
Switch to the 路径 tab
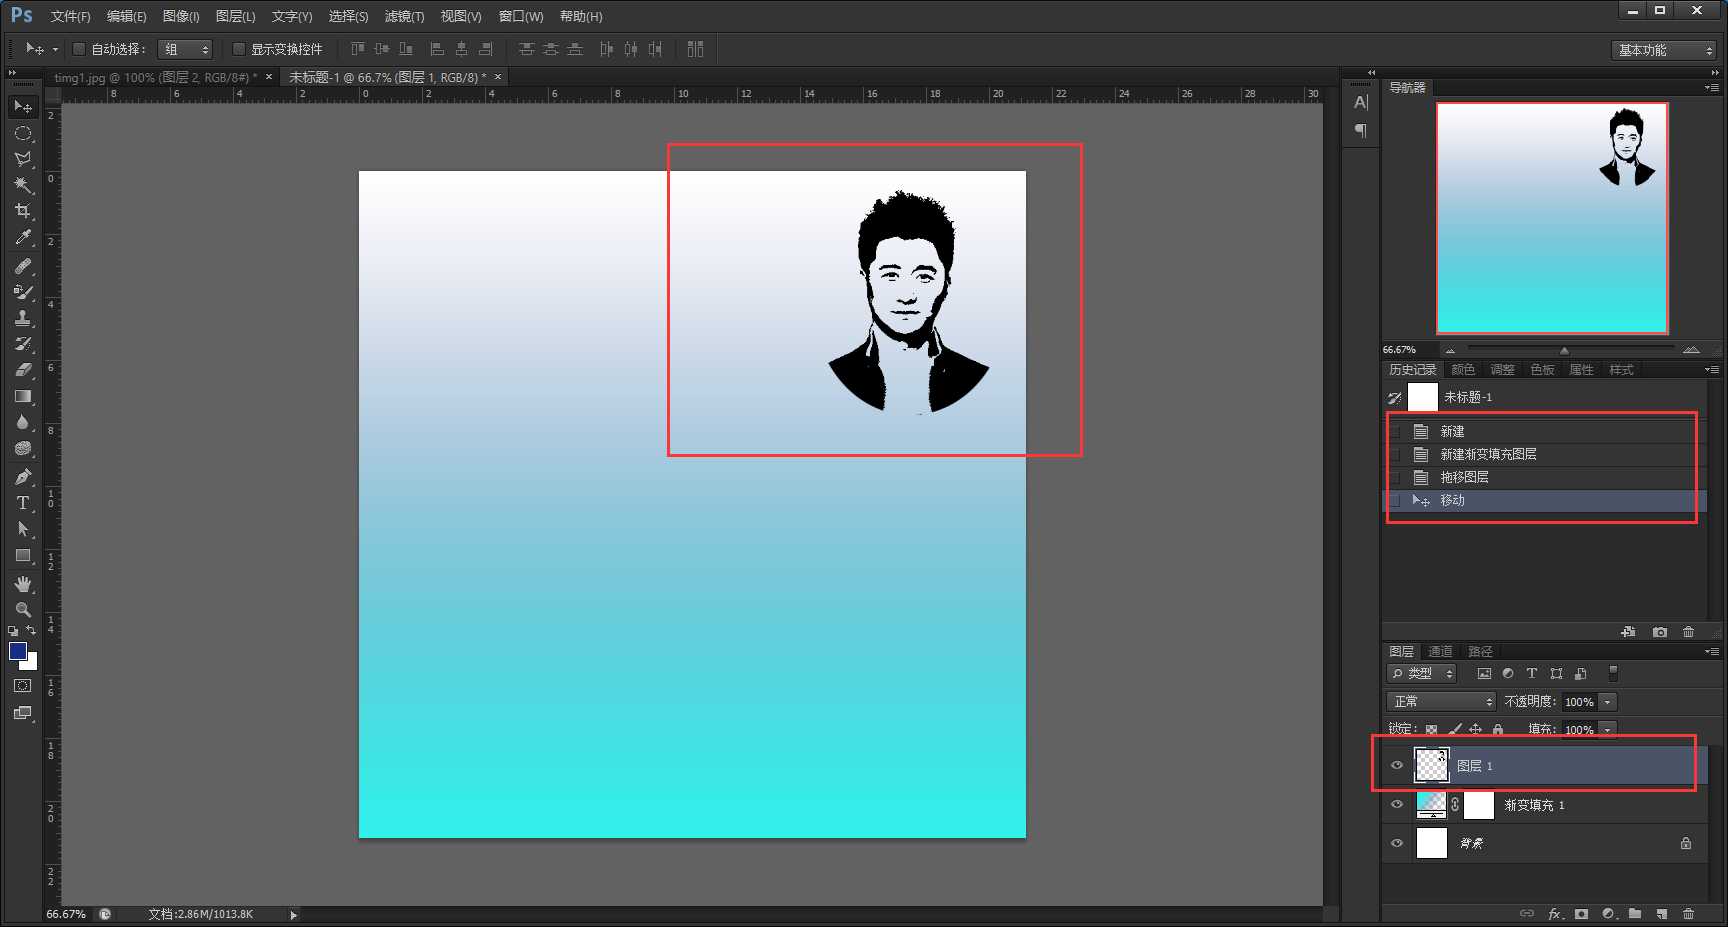pos(1480,651)
